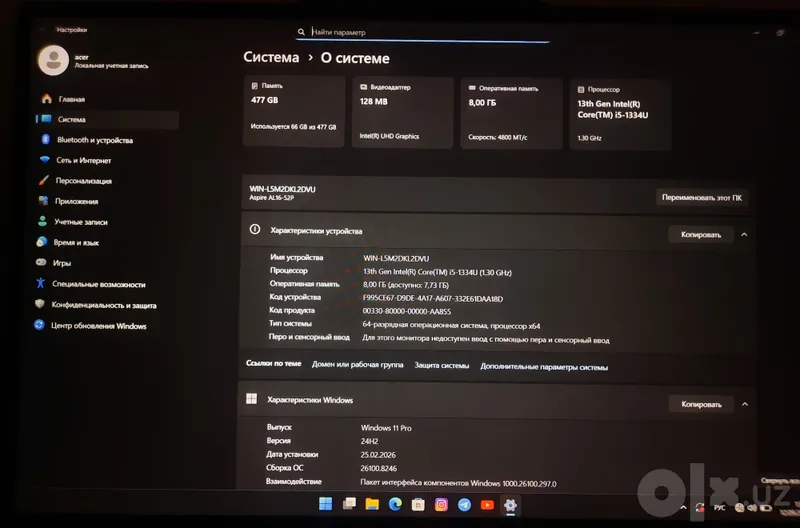Screen dimensions: 800x528
Task: Open the Windows Start button
Action: pyautogui.click(x=326, y=504)
